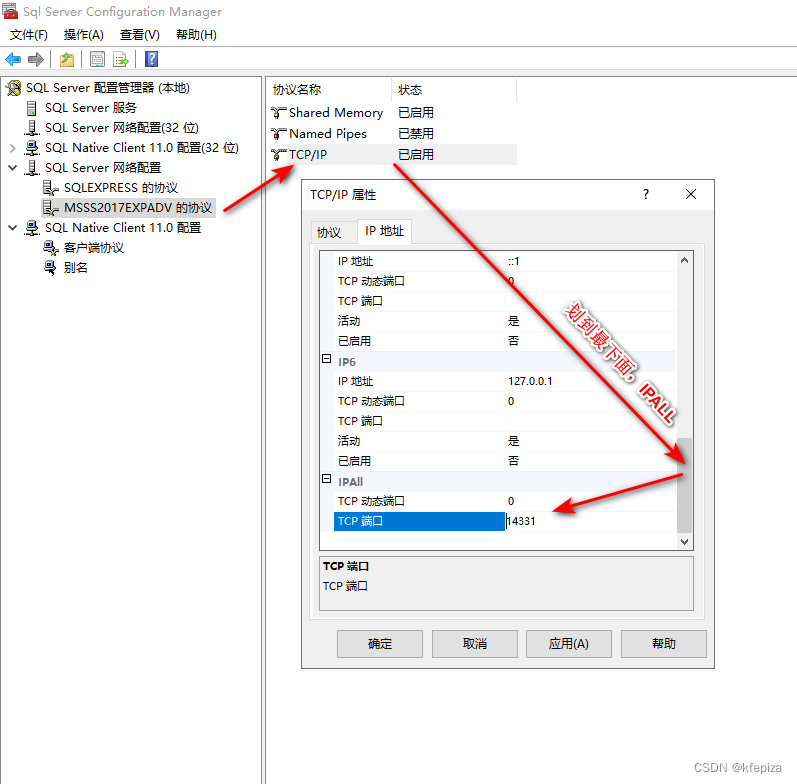
Task: Click the blue Help toolbar icon
Action: point(151,59)
